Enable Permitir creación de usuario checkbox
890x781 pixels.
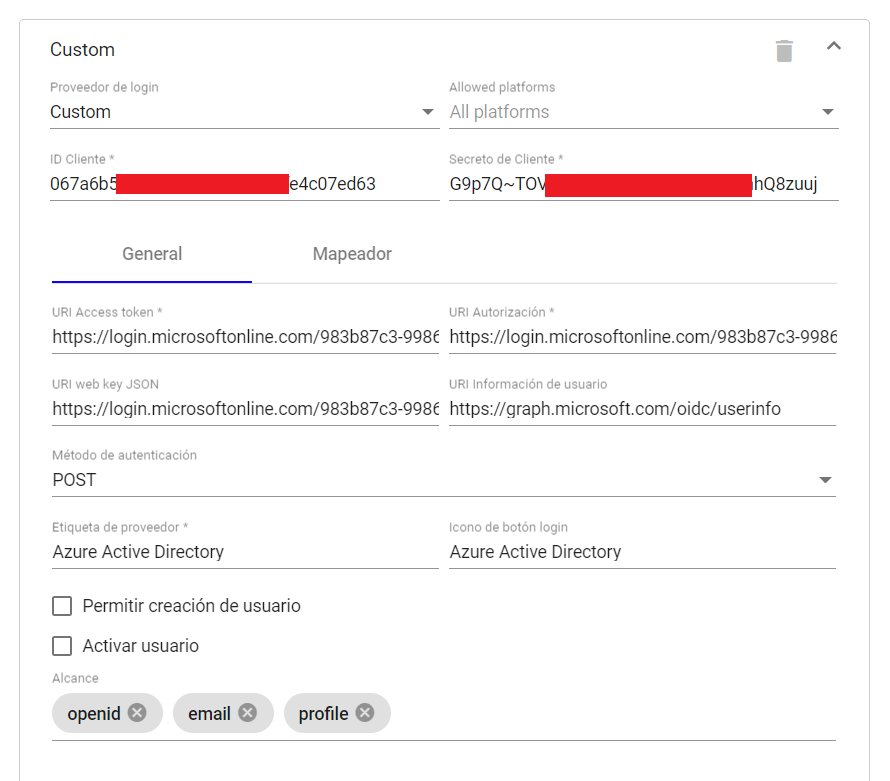point(62,606)
